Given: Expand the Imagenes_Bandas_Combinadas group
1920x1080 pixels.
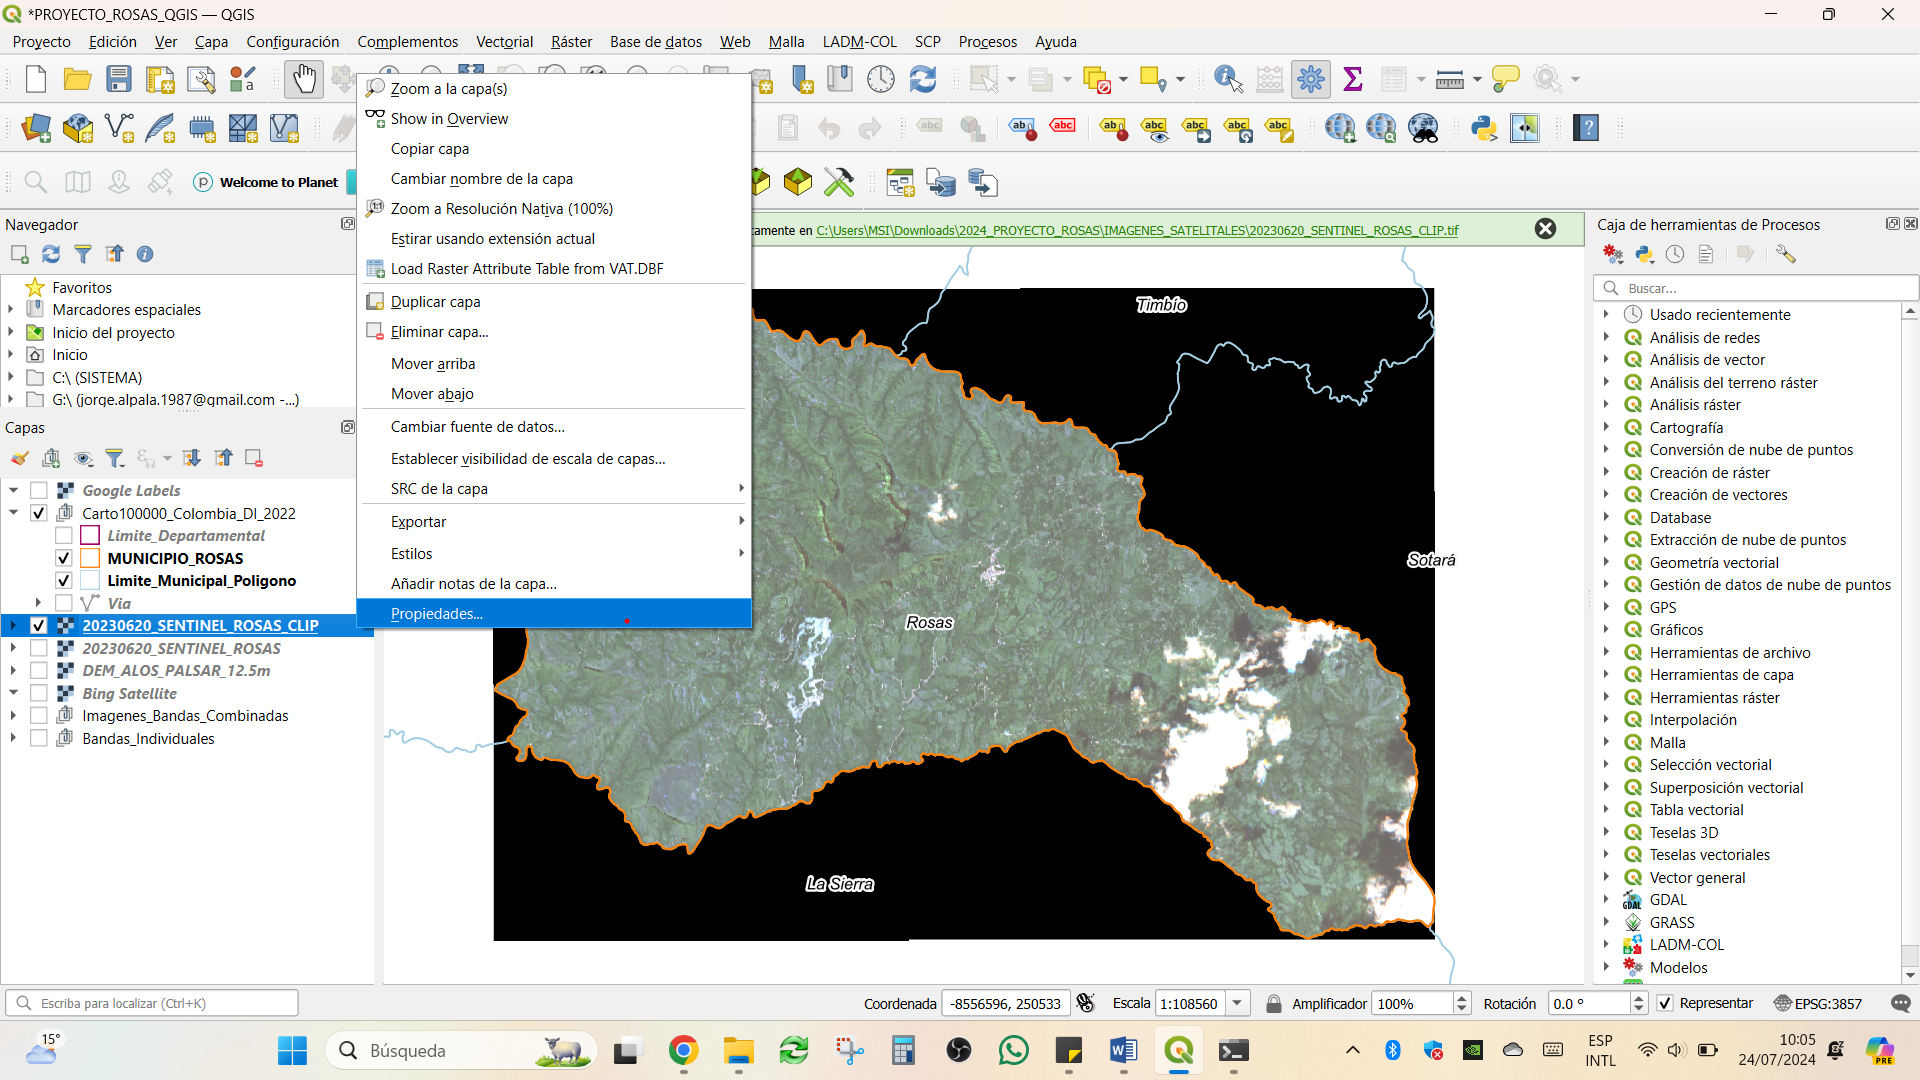Looking at the screenshot, I should [13, 716].
